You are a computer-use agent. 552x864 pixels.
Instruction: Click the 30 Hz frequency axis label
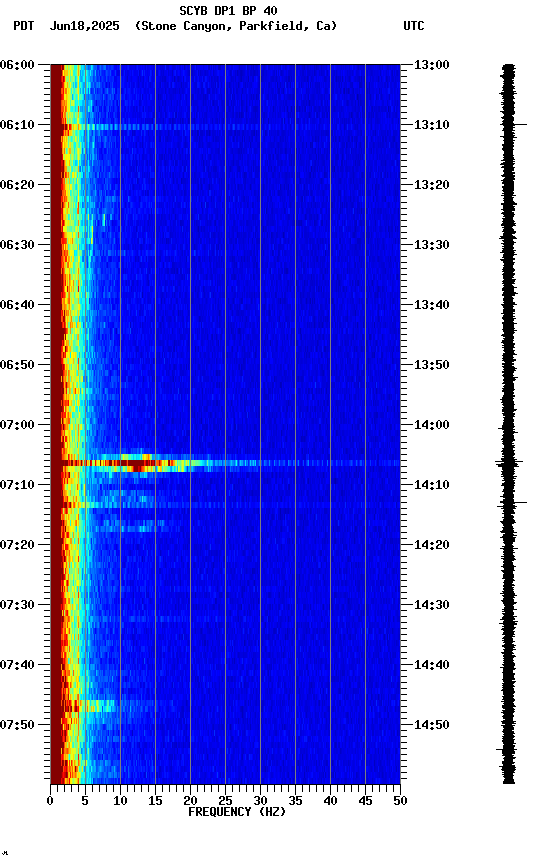(x=260, y=801)
